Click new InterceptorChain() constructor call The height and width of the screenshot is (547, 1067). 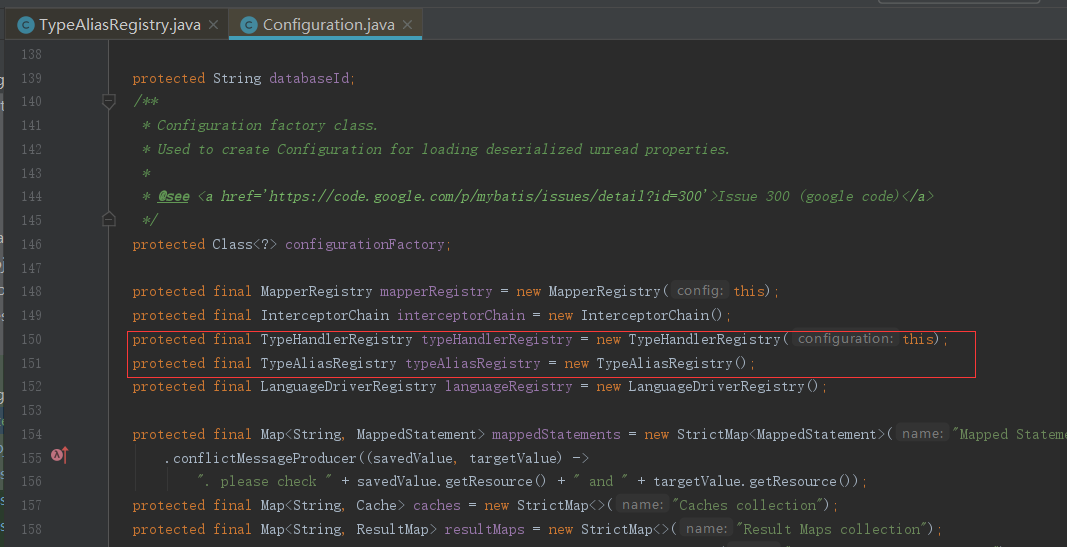[x=636, y=315]
